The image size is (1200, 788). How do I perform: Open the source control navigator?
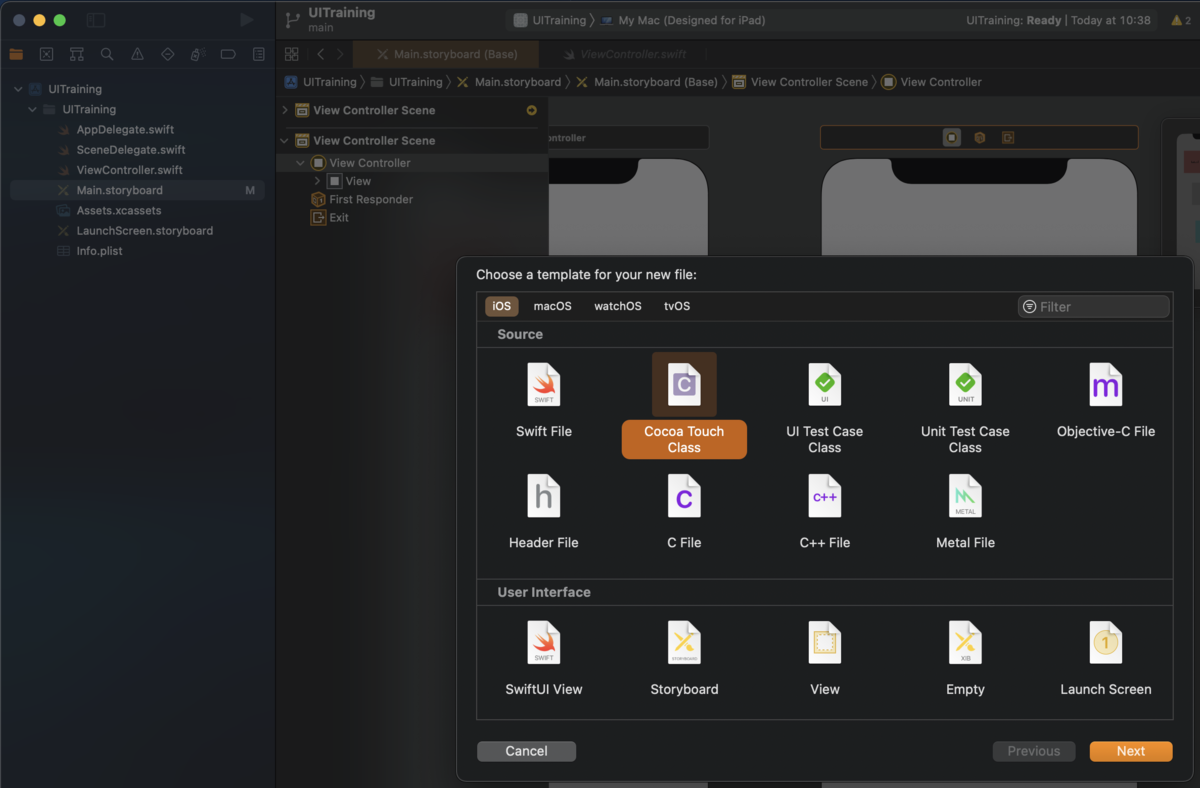pyautogui.click(x=46, y=54)
